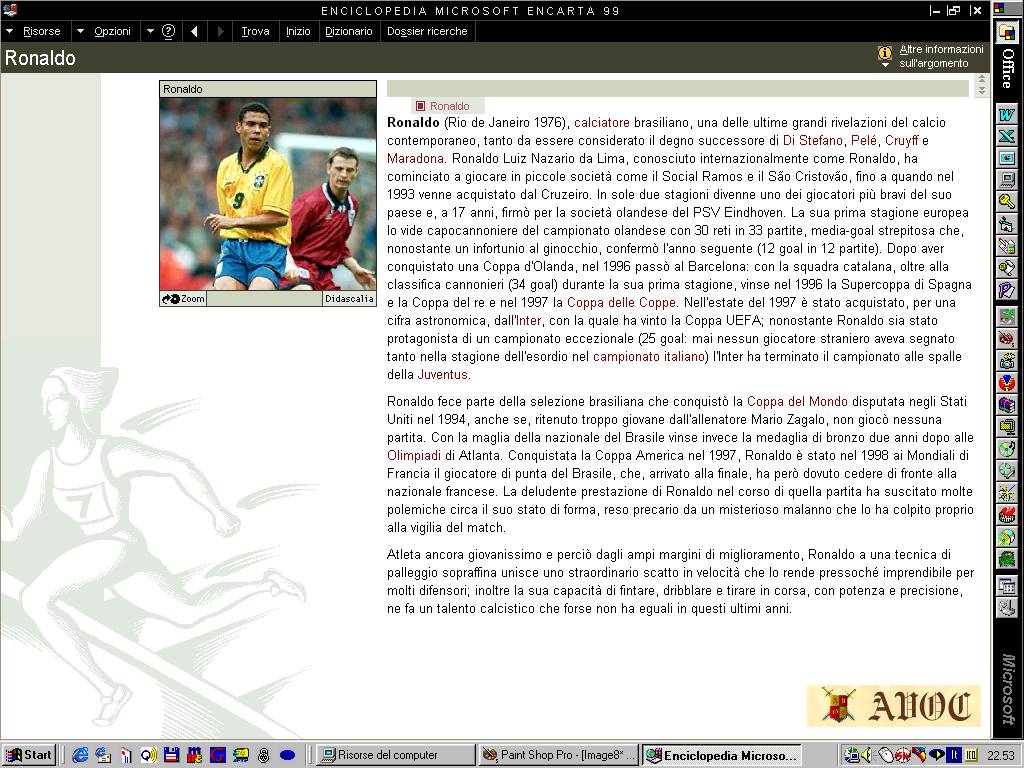Click the sparkle star icon in Office bar
Screen dimensions: 1024x768
(x=1006, y=493)
